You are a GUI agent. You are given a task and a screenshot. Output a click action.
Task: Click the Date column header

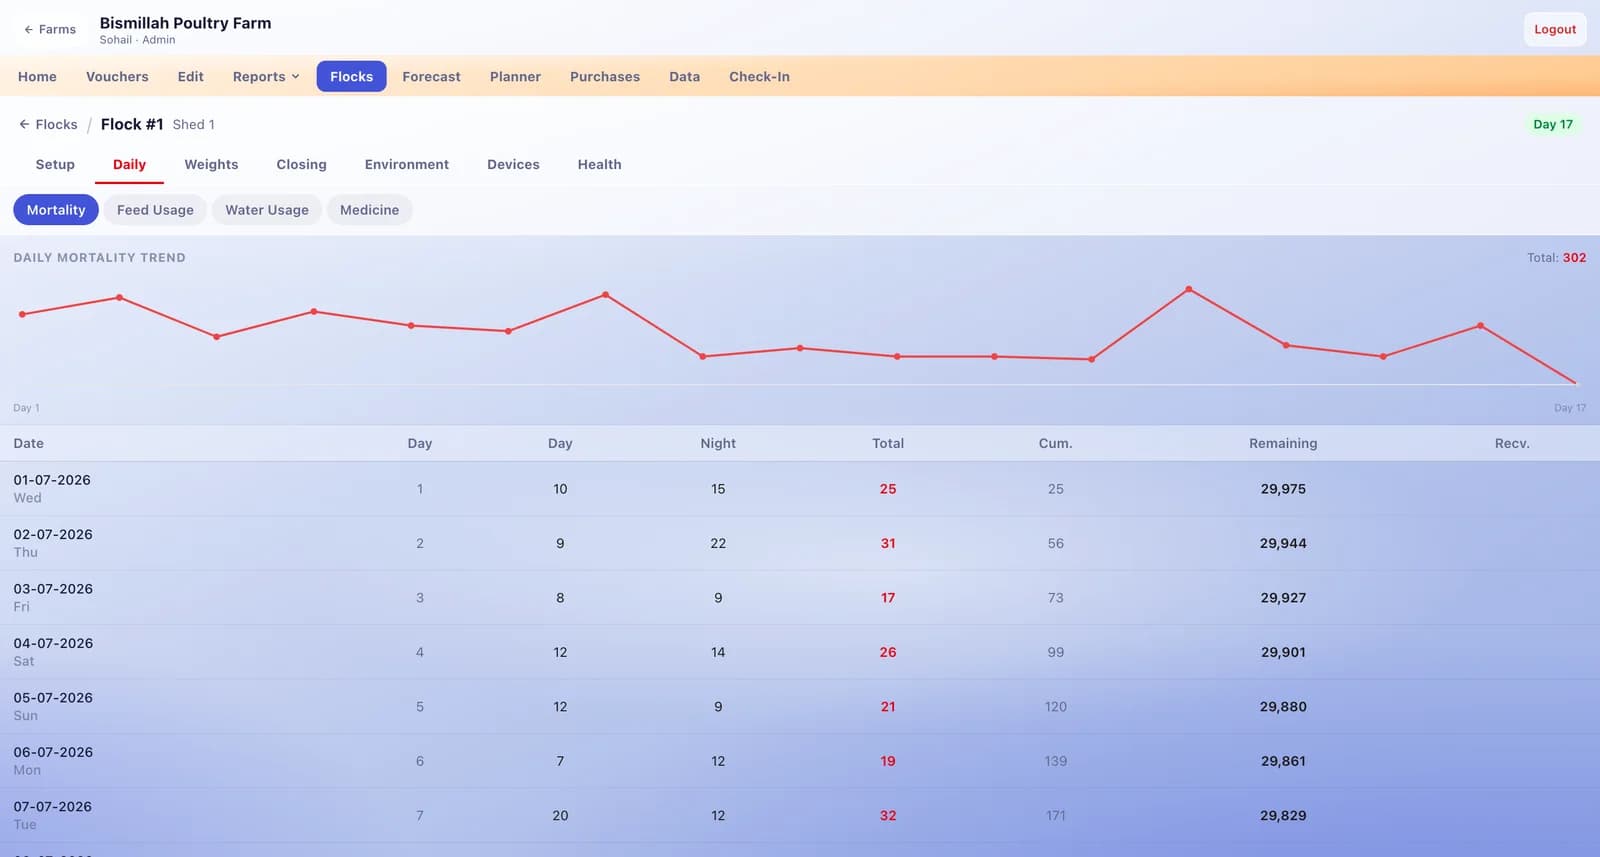tap(28, 444)
